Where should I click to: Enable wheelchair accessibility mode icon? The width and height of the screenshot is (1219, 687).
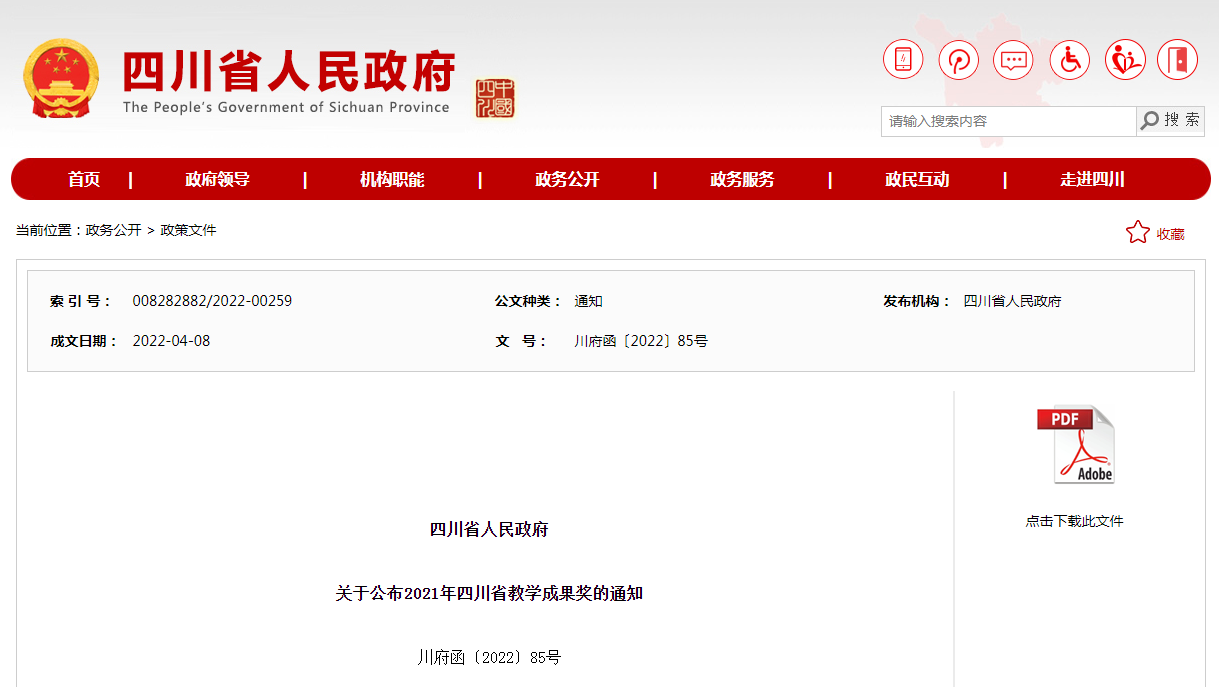1069,60
